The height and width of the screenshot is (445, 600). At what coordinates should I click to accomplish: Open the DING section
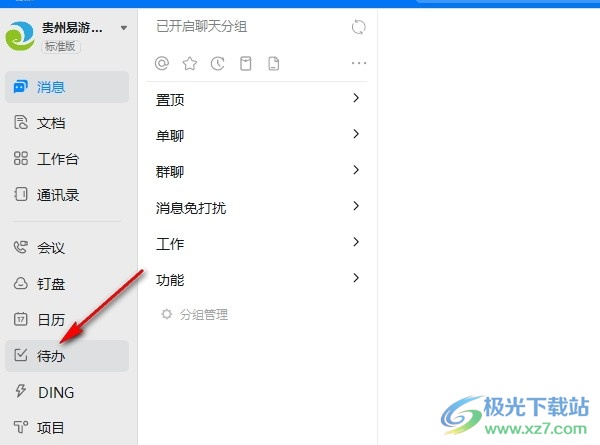pos(67,392)
